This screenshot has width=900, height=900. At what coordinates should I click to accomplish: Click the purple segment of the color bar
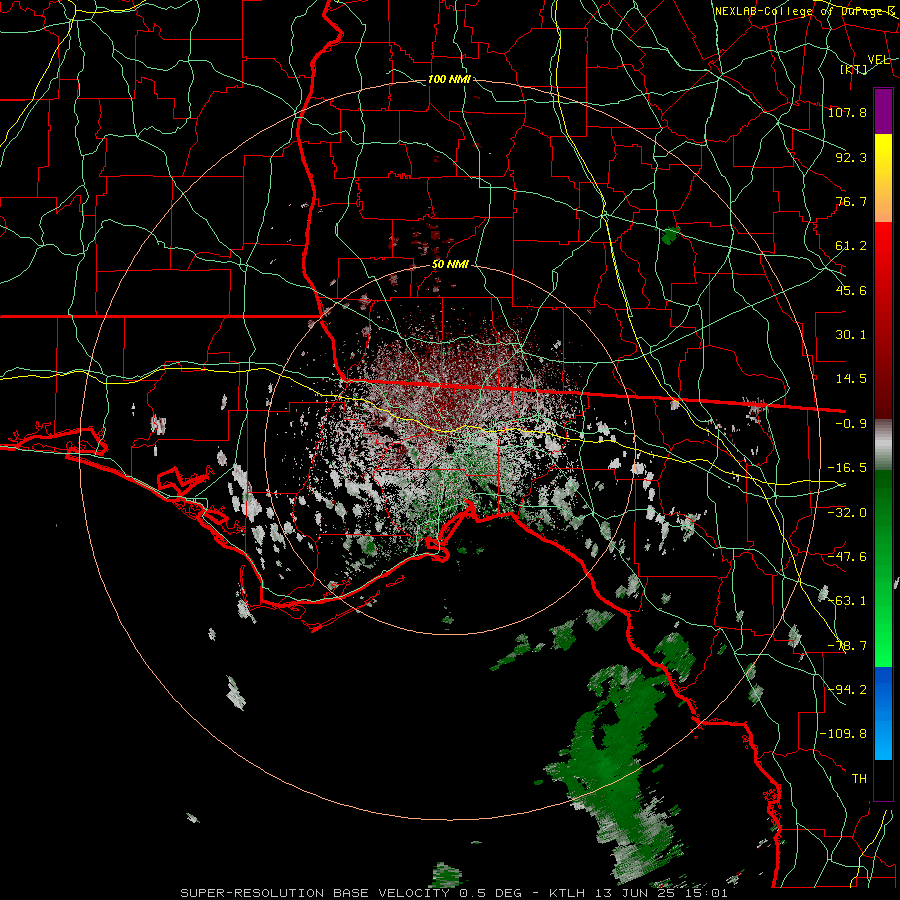click(x=883, y=111)
